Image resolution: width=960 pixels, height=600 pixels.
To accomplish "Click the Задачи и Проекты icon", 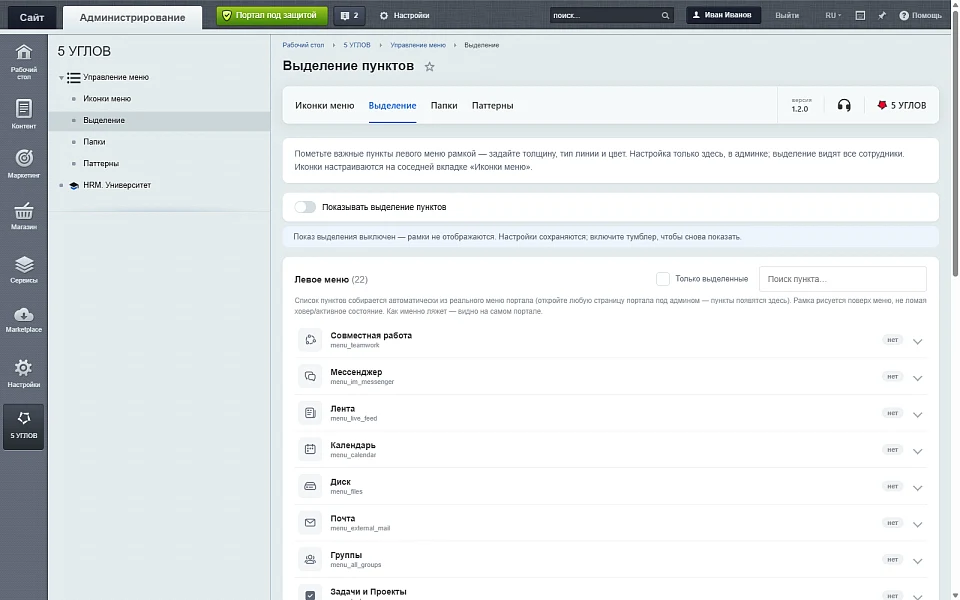I will pos(310,594).
